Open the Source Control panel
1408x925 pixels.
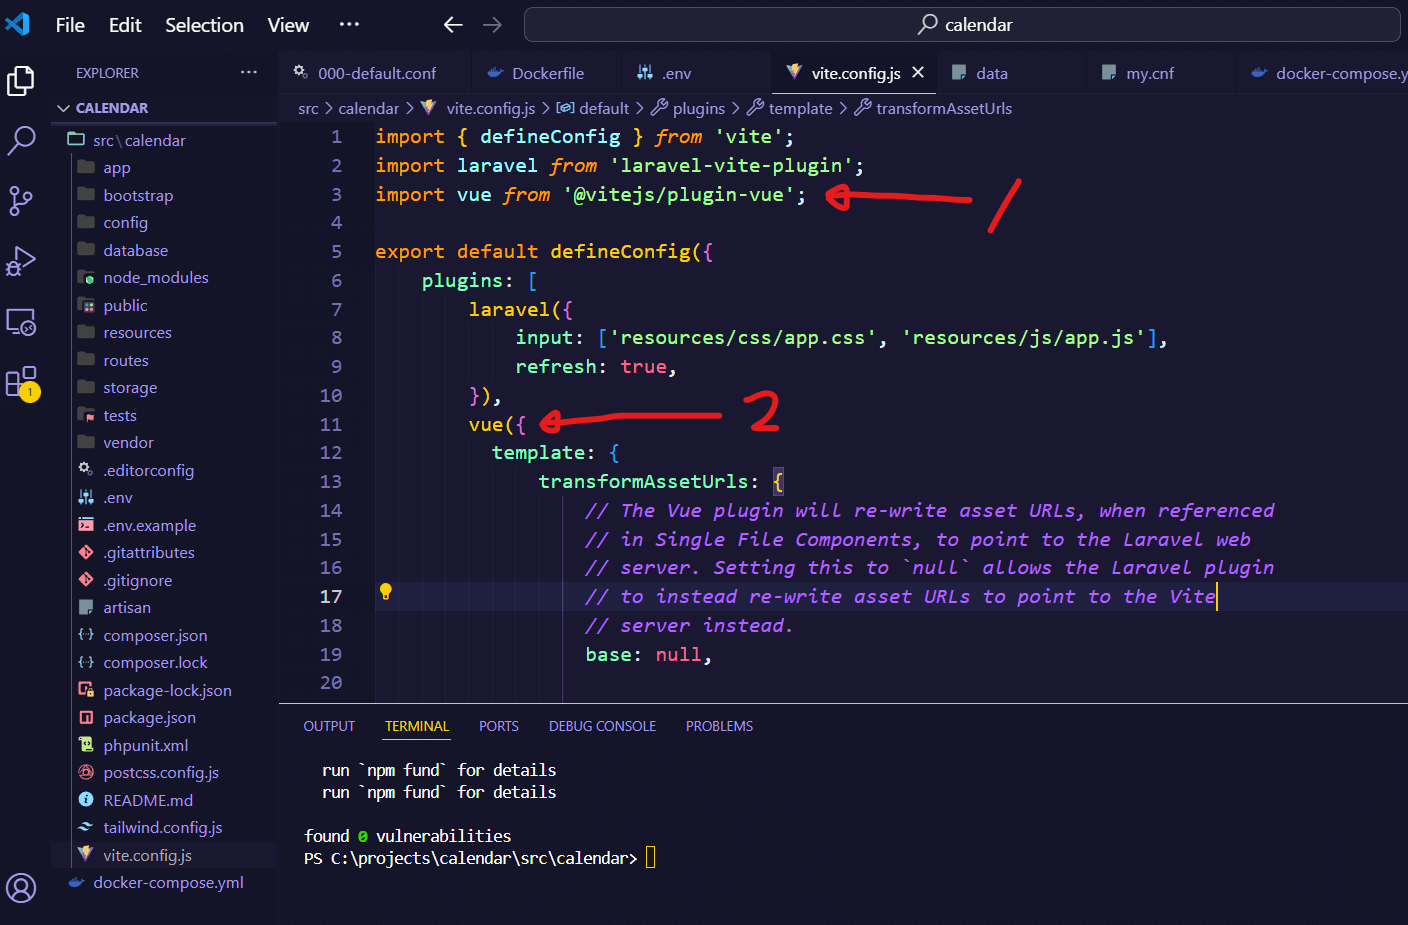(20, 200)
